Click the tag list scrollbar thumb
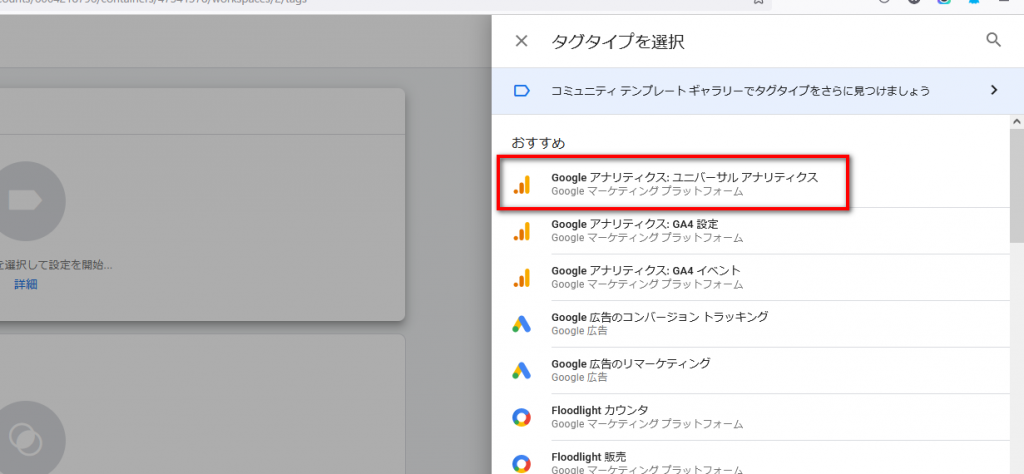The image size is (1024, 474). click(1016, 186)
